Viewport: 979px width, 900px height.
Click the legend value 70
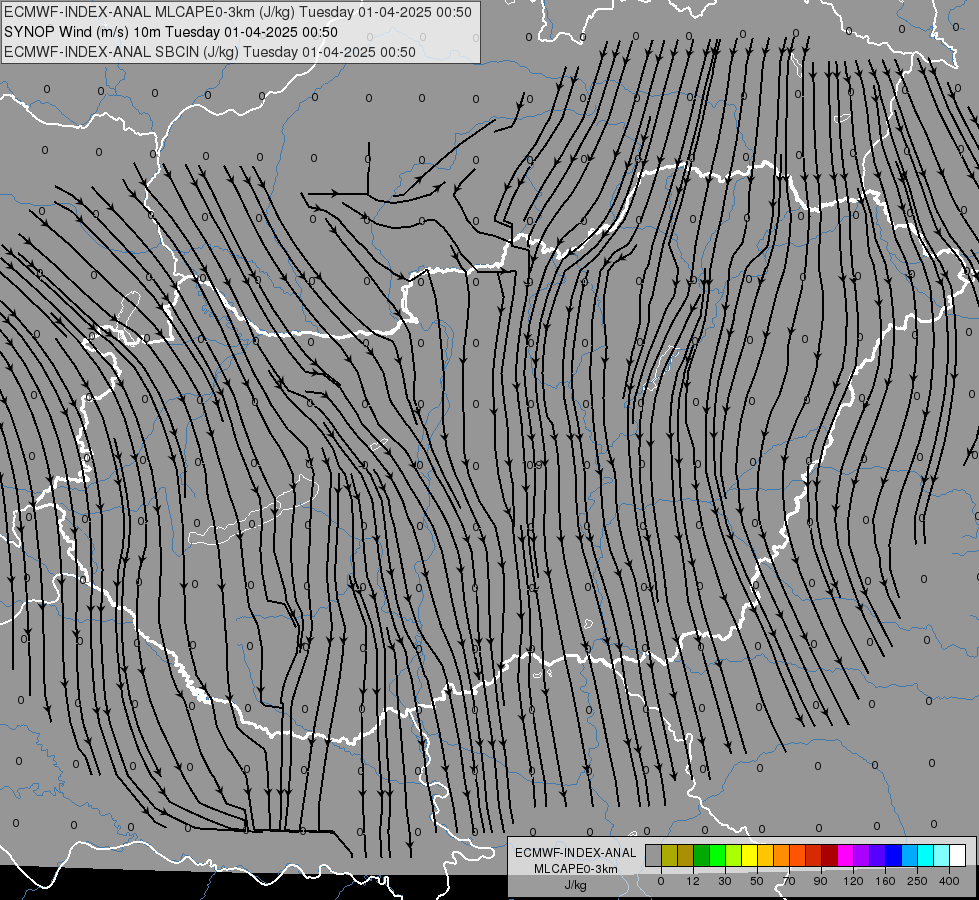pos(789,881)
